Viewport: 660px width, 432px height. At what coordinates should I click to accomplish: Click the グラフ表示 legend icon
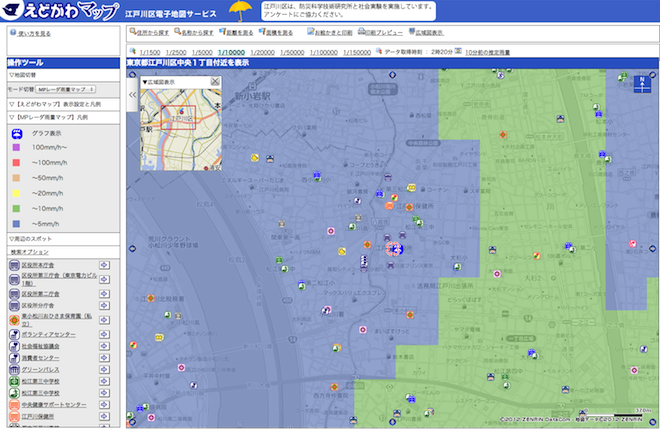16,133
